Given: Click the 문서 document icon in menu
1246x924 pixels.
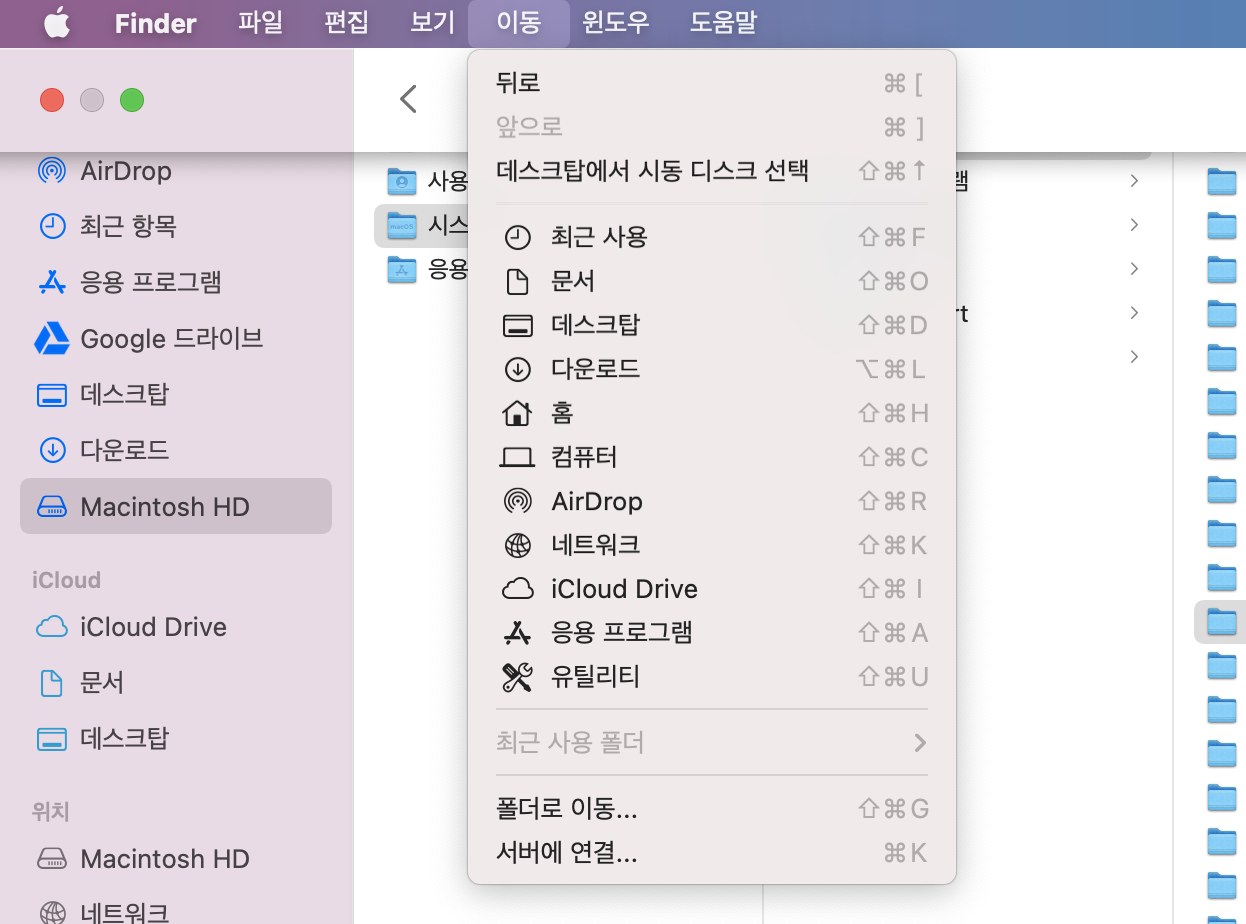Looking at the screenshot, I should (517, 282).
